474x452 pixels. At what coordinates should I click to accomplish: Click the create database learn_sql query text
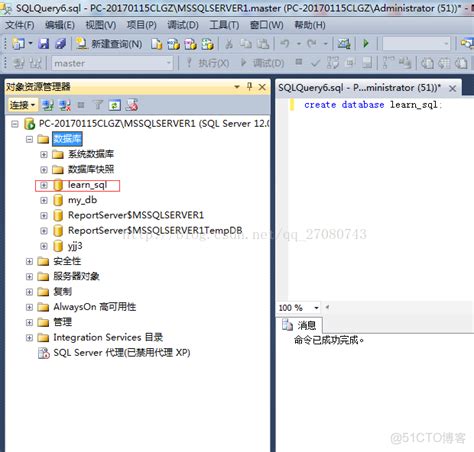point(373,105)
